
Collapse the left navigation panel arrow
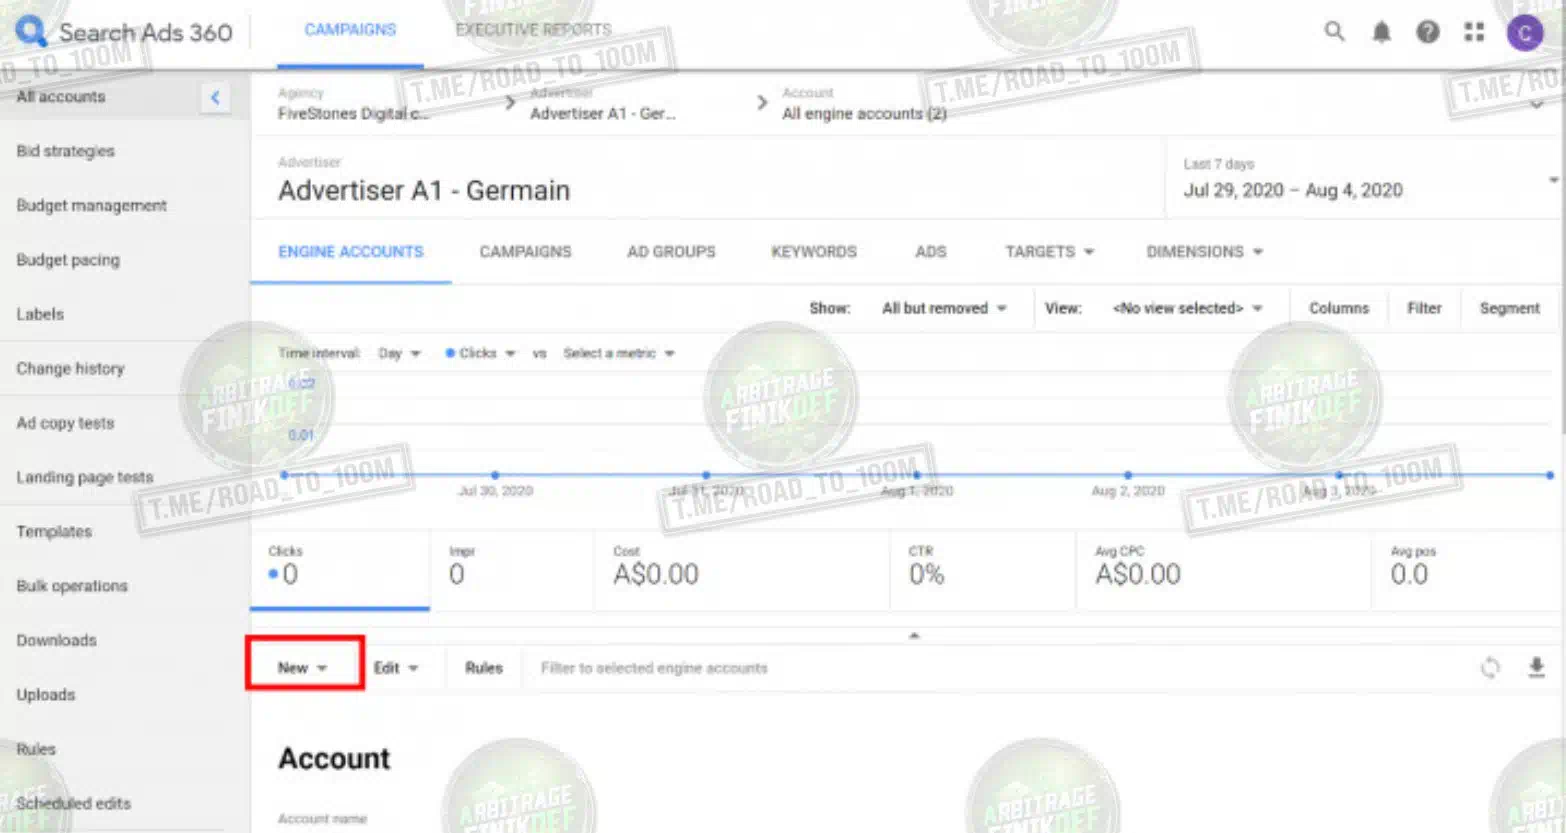[x=215, y=97]
